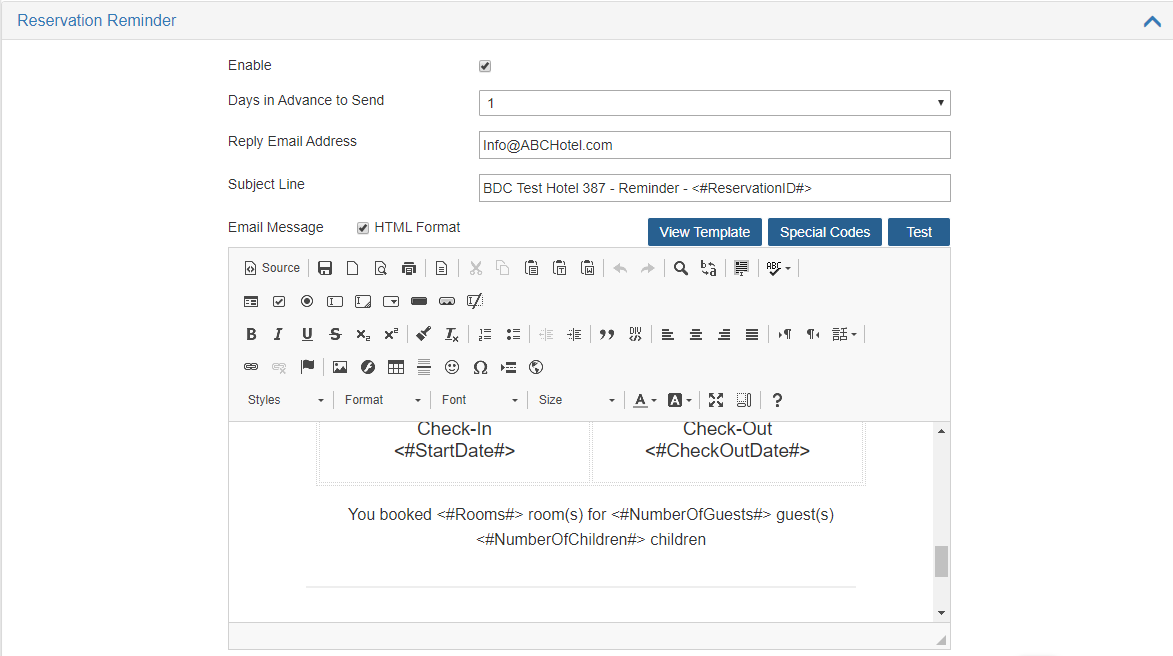Apply Superscript formatting
Image resolution: width=1173 pixels, height=656 pixels.
click(391, 334)
